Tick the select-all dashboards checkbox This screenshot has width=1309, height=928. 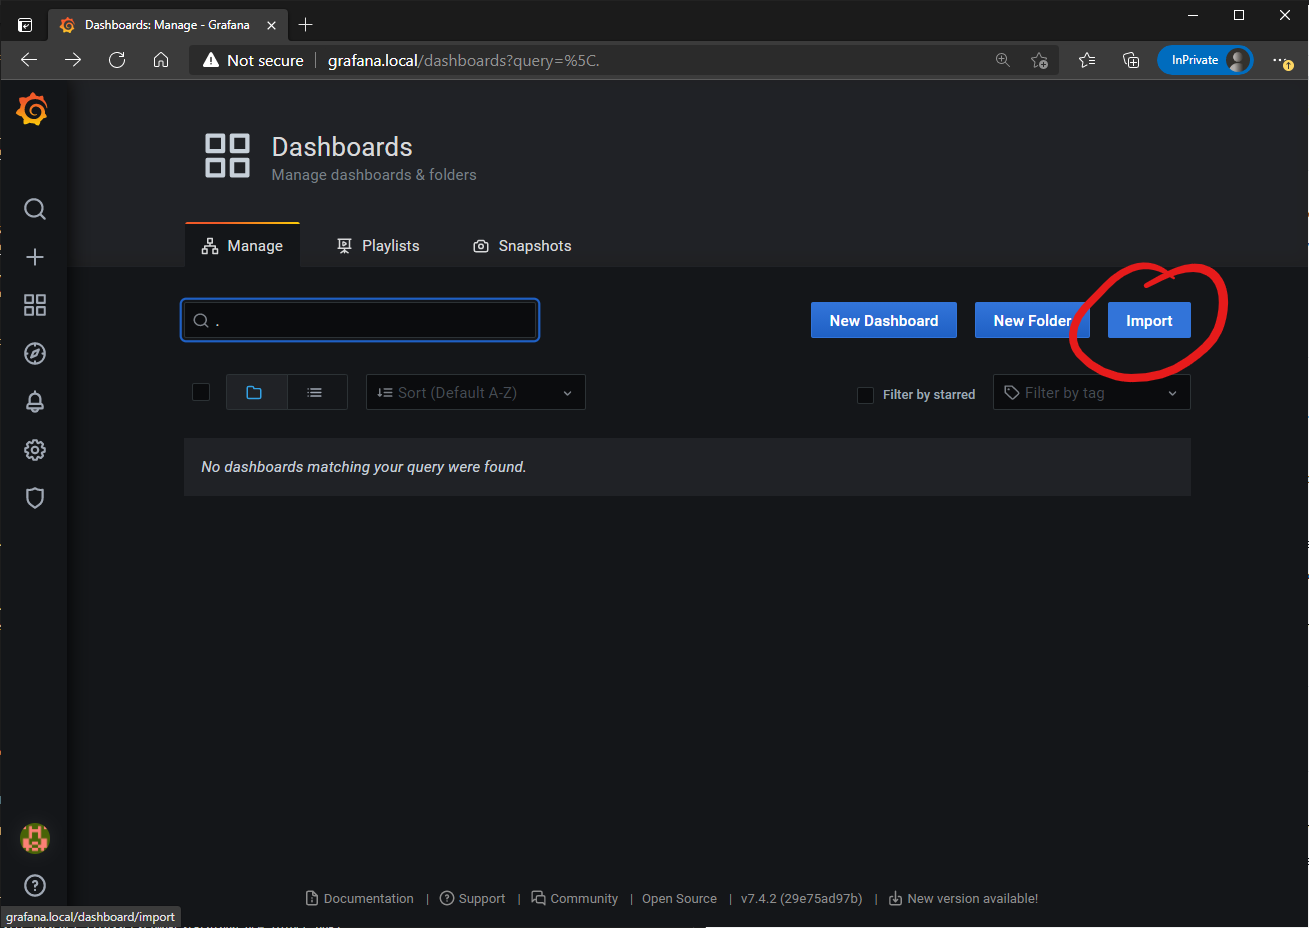tap(201, 392)
